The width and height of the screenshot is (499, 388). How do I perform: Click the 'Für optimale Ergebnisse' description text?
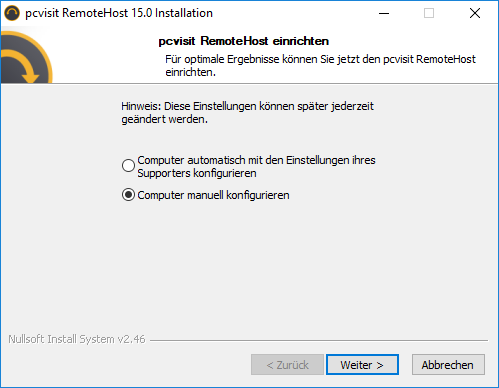pos(320,66)
